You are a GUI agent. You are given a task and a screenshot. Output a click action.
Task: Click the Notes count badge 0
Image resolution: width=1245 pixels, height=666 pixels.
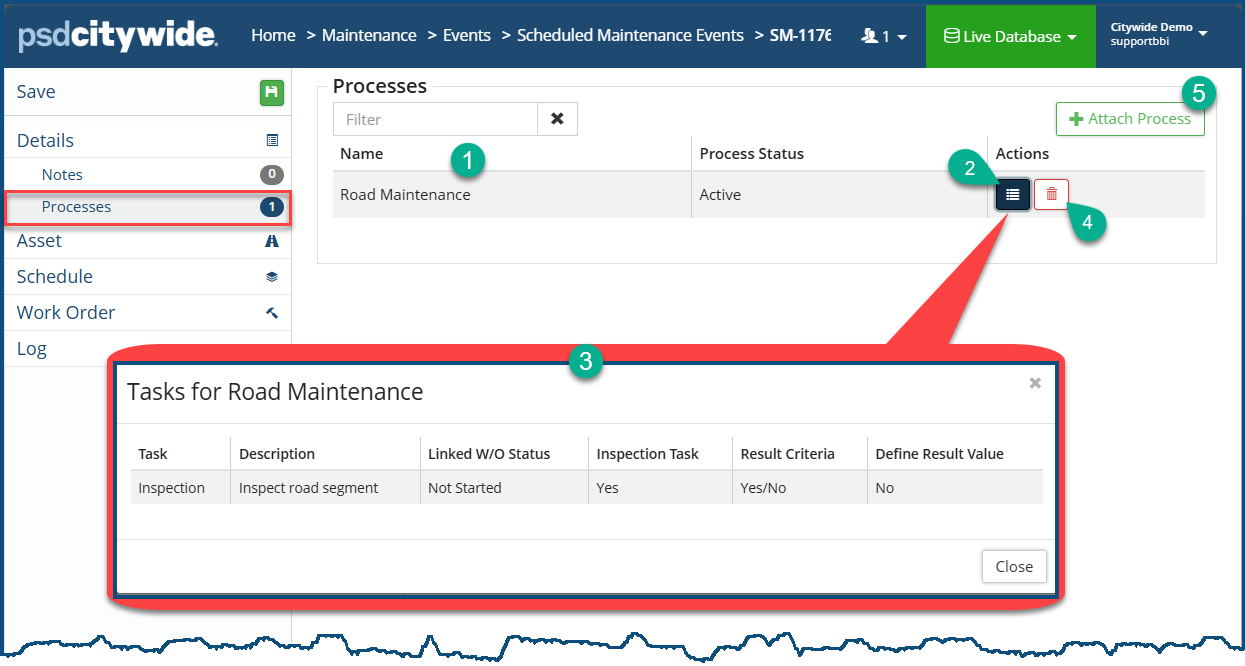point(272,175)
